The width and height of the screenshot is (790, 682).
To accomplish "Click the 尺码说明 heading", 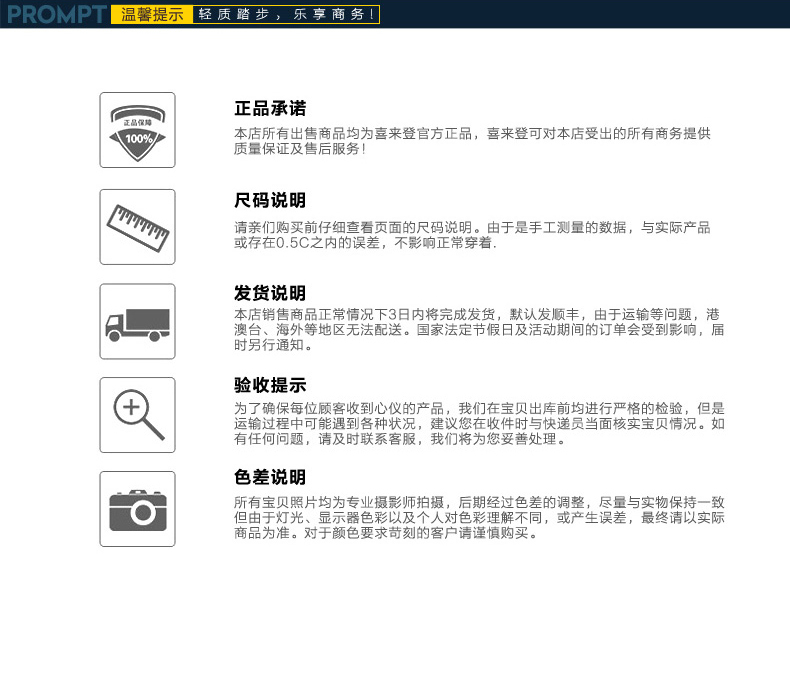I will 270,201.
